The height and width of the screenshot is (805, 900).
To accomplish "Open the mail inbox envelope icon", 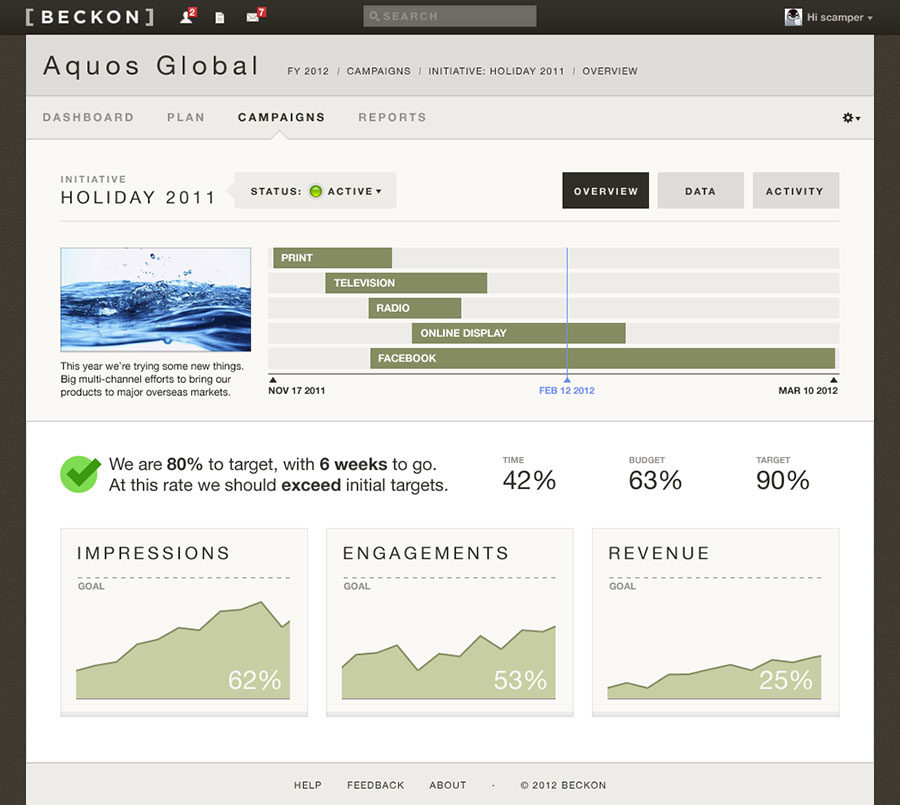I will click(x=255, y=16).
